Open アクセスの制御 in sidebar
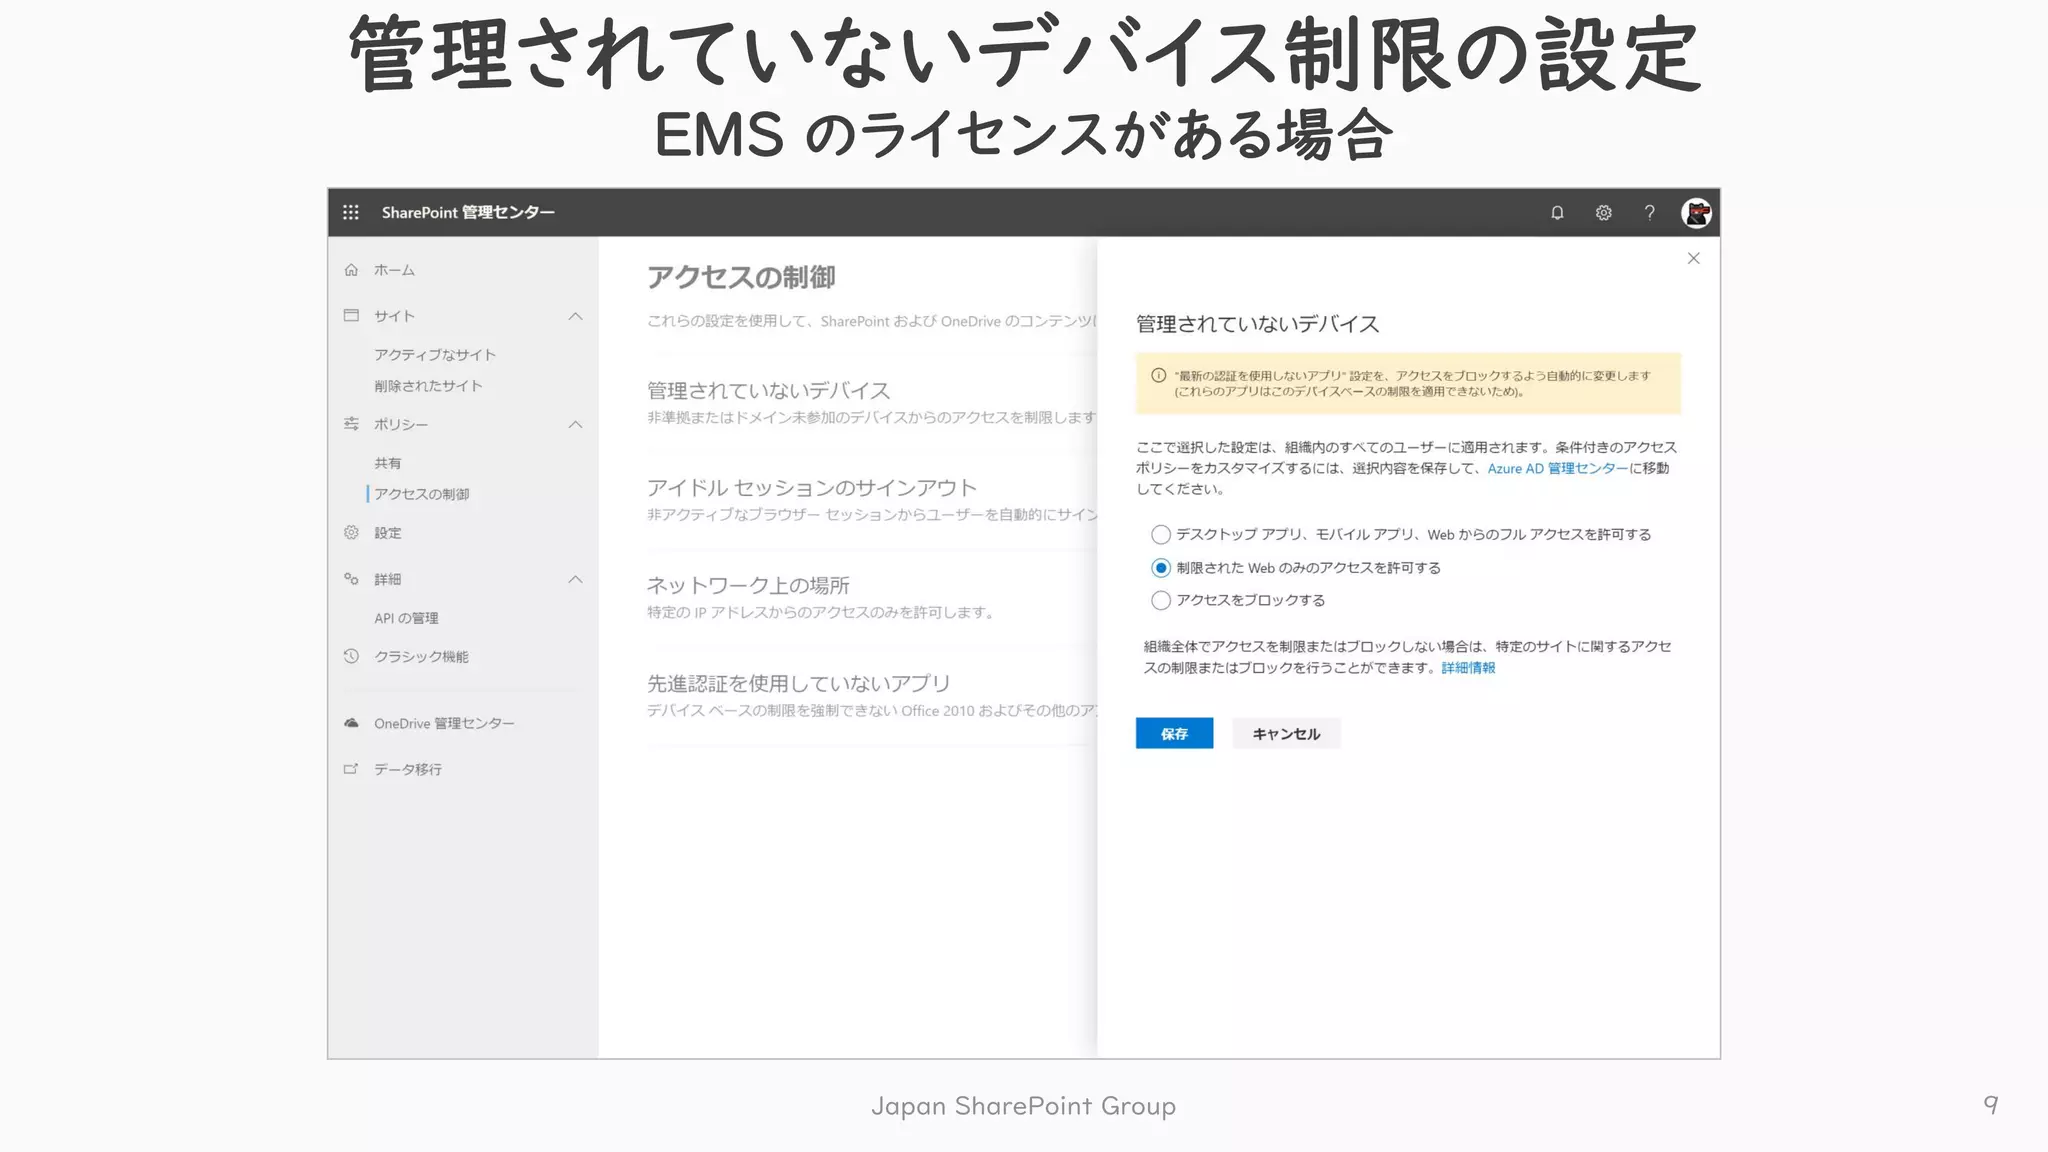The height and width of the screenshot is (1152, 2048). pos(421,494)
